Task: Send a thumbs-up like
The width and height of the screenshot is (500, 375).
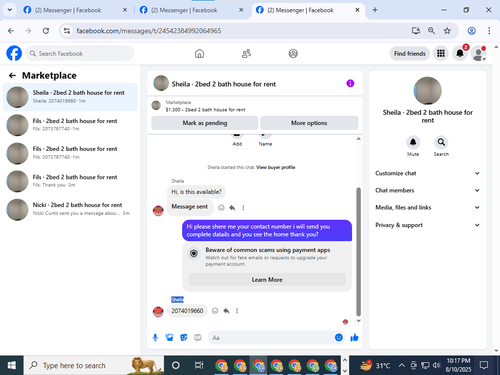Action: (354, 337)
